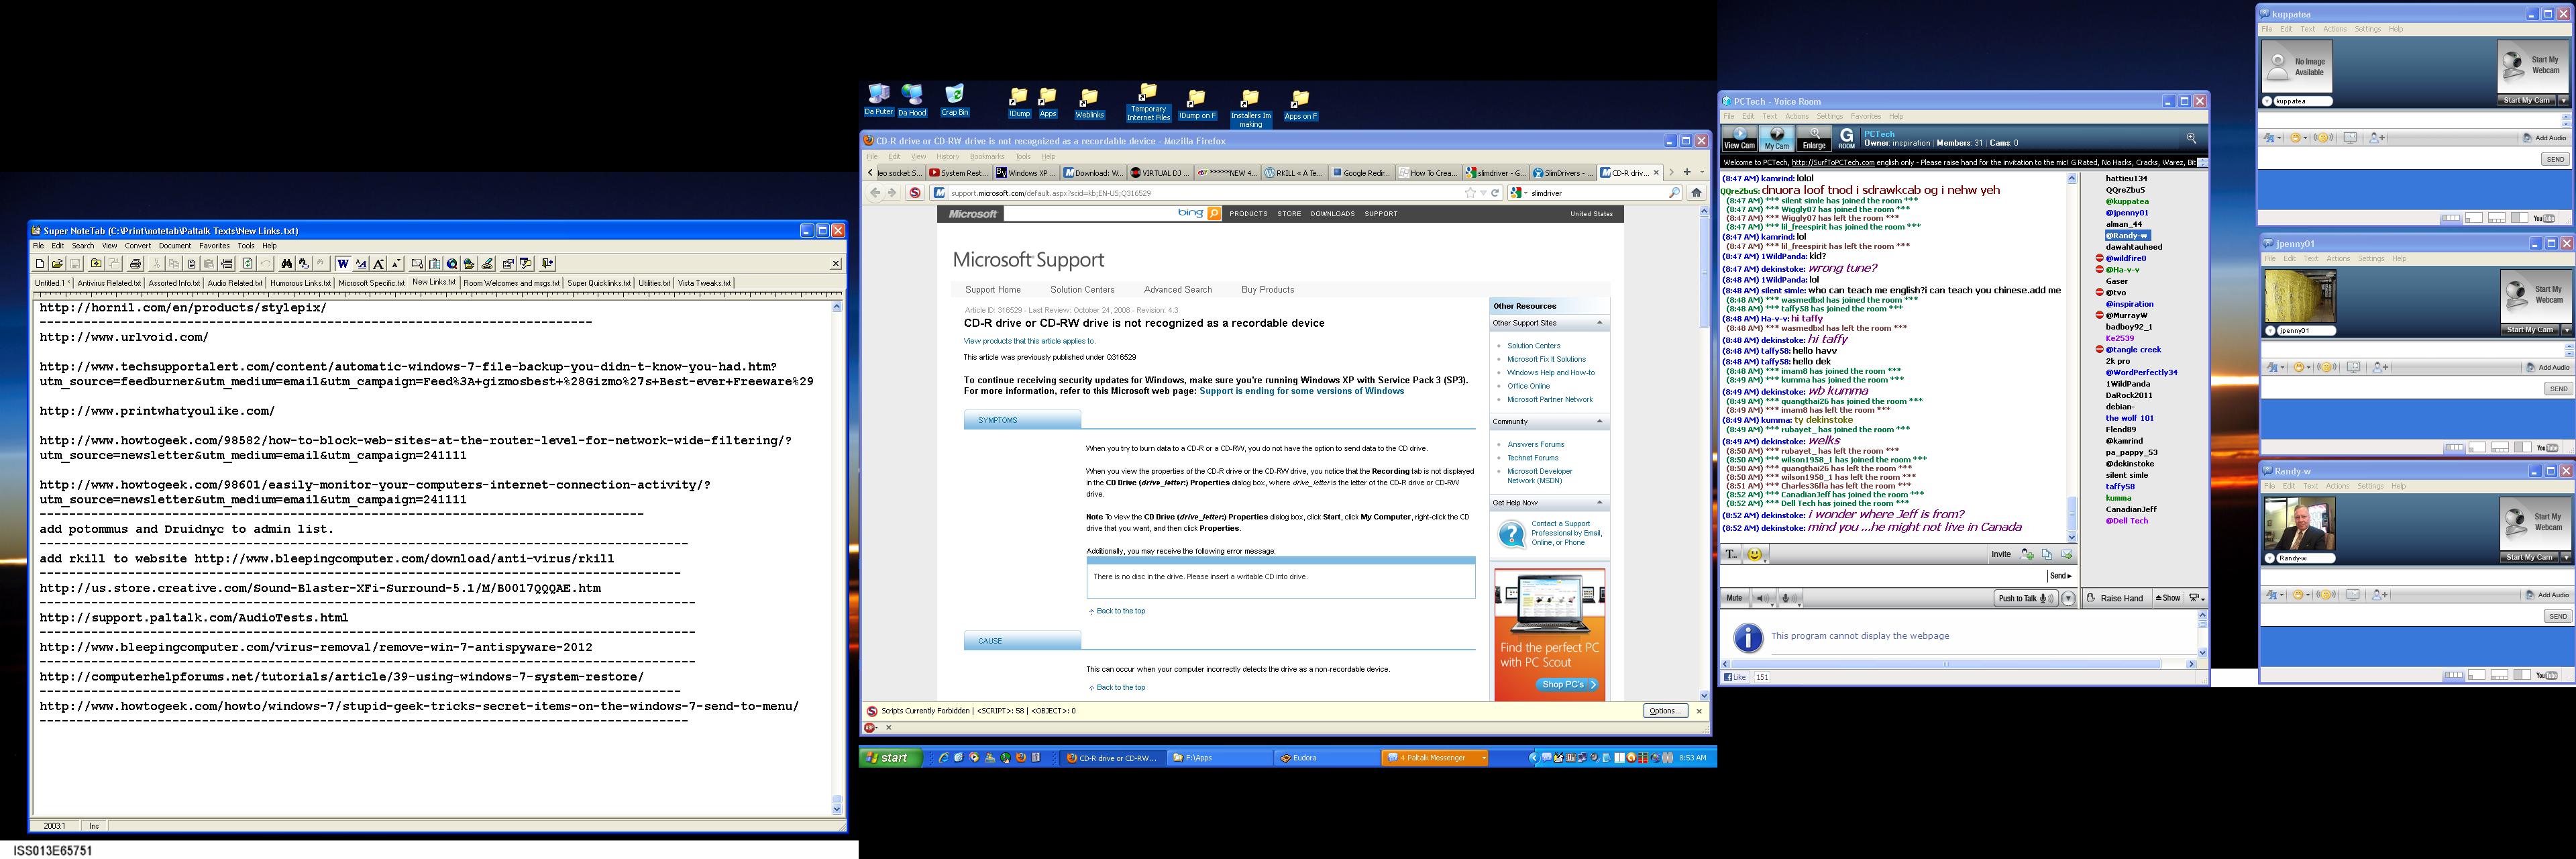The width and height of the screenshot is (2576, 859).
Task: Open Da Puter desktop icon
Action: [x=879, y=100]
